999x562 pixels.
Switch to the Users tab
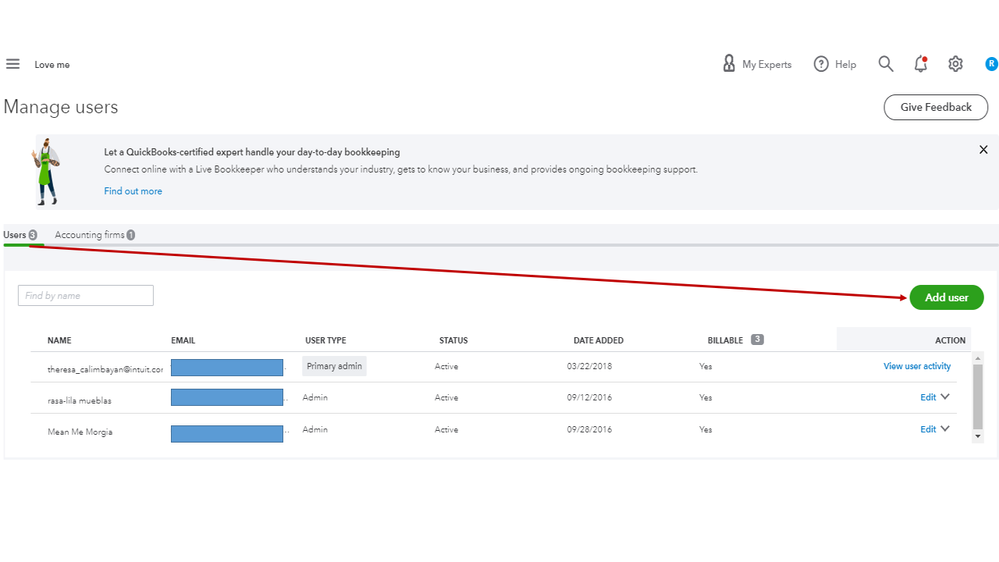pos(20,234)
